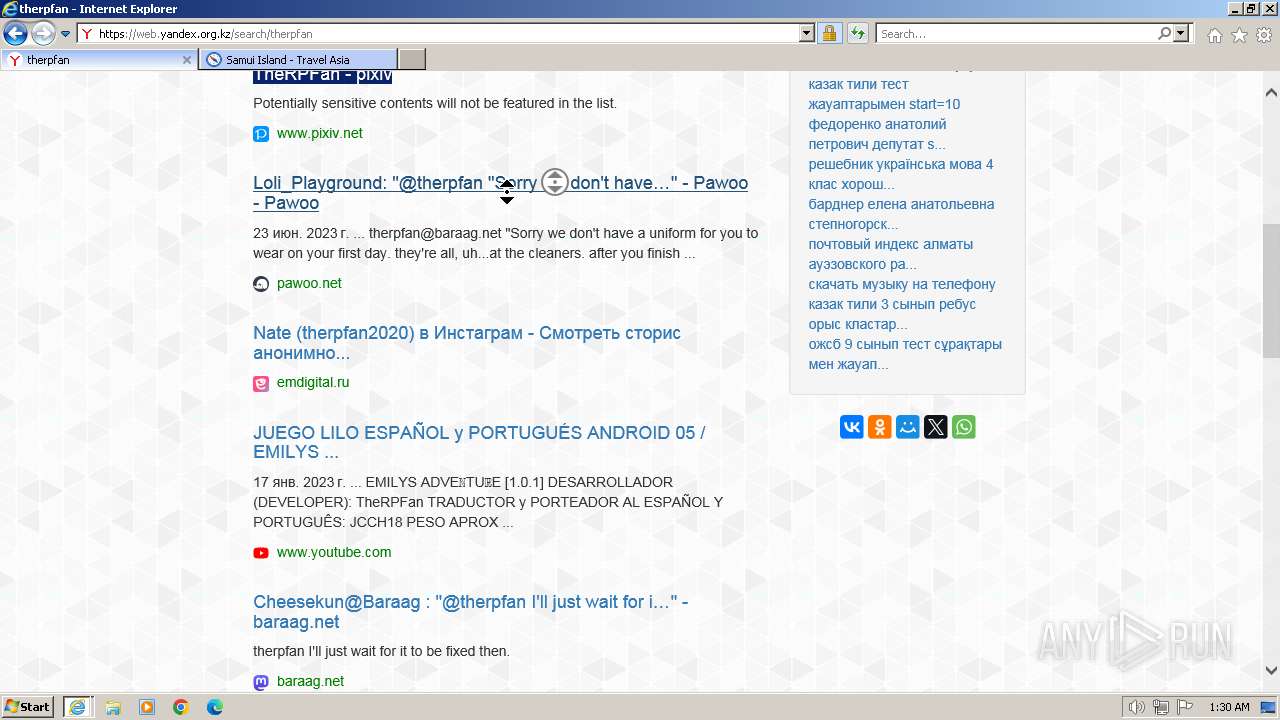Open JUEGO LILO ESPAÑOL result title
This screenshot has height=720, width=1280.
[479, 442]
